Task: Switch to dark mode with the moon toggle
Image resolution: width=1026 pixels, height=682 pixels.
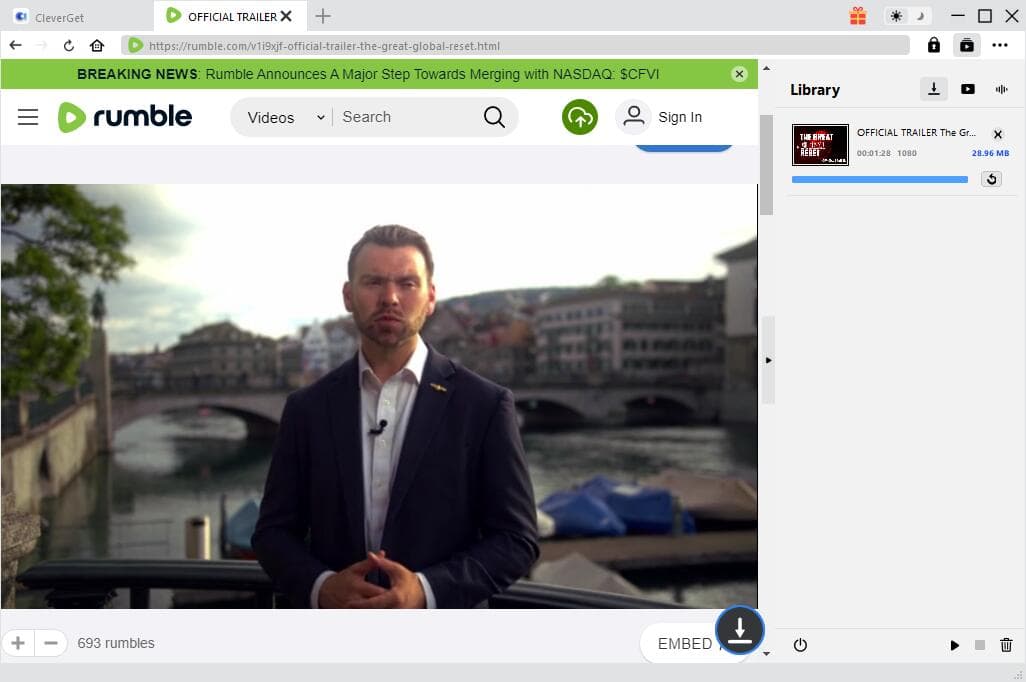Action: [x=920, y=16]
